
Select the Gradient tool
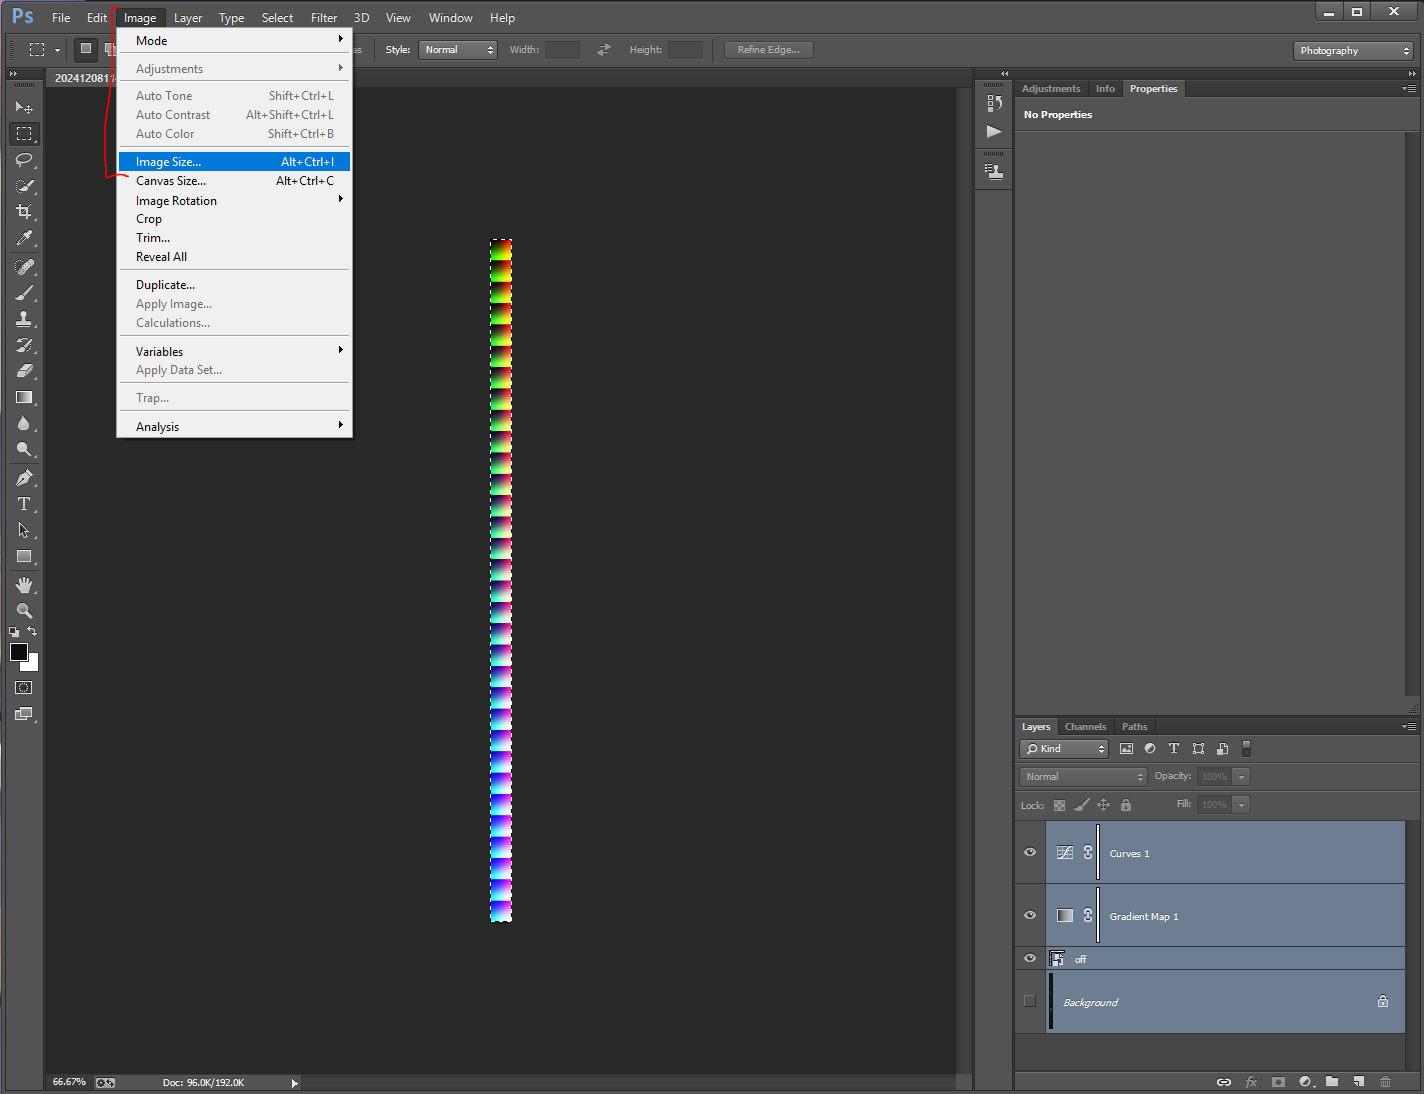pos(24,397)
